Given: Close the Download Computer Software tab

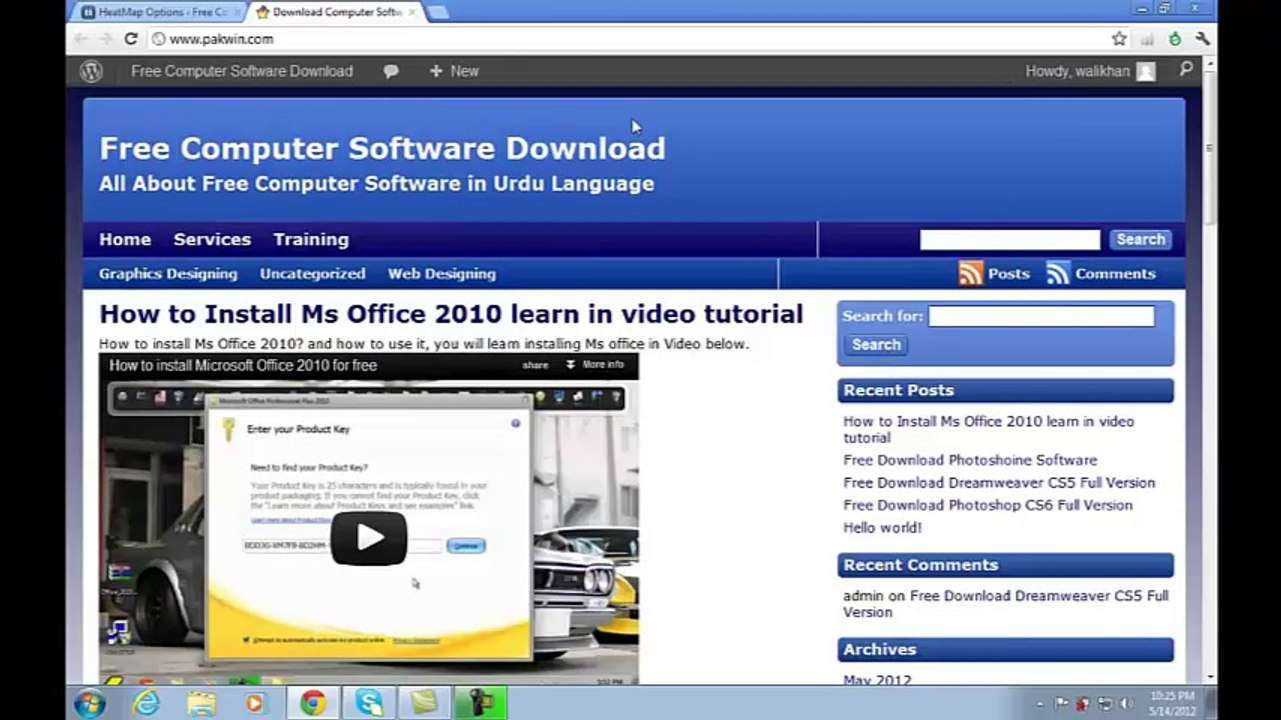Looking at the screenshot, I should pos(412,12).
